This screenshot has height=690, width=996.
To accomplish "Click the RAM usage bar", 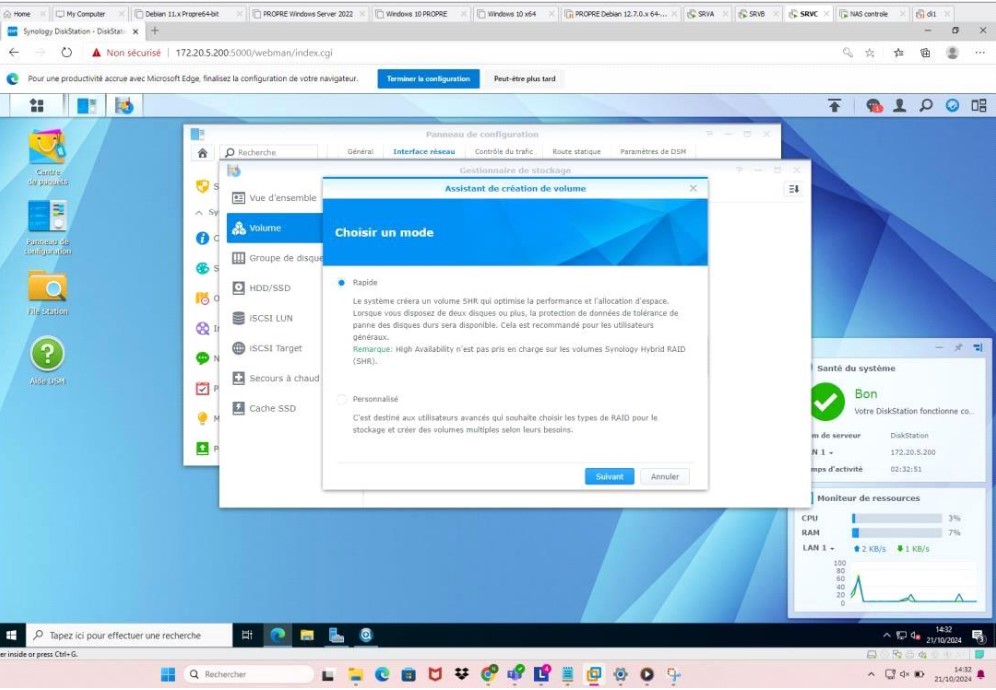I will point(896,533).
